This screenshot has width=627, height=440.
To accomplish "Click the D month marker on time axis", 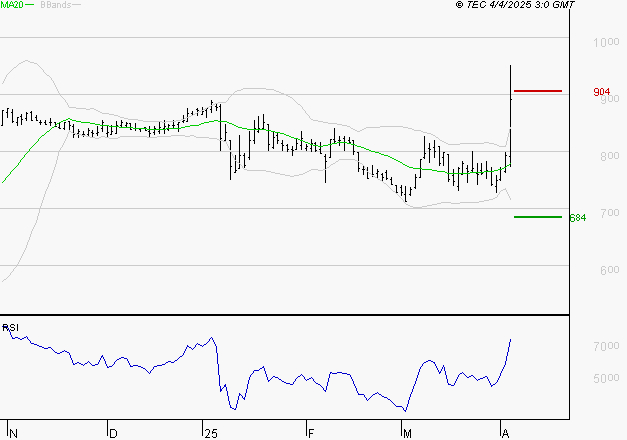I will point(113,434).
